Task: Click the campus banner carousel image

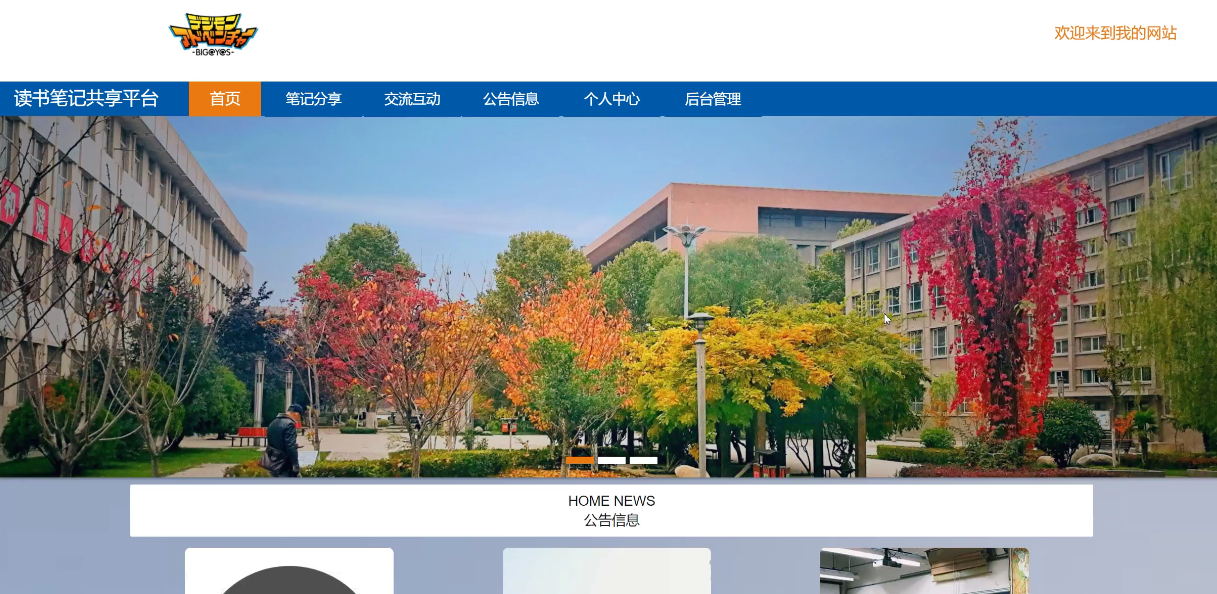Action: click(x=608, y=297)
